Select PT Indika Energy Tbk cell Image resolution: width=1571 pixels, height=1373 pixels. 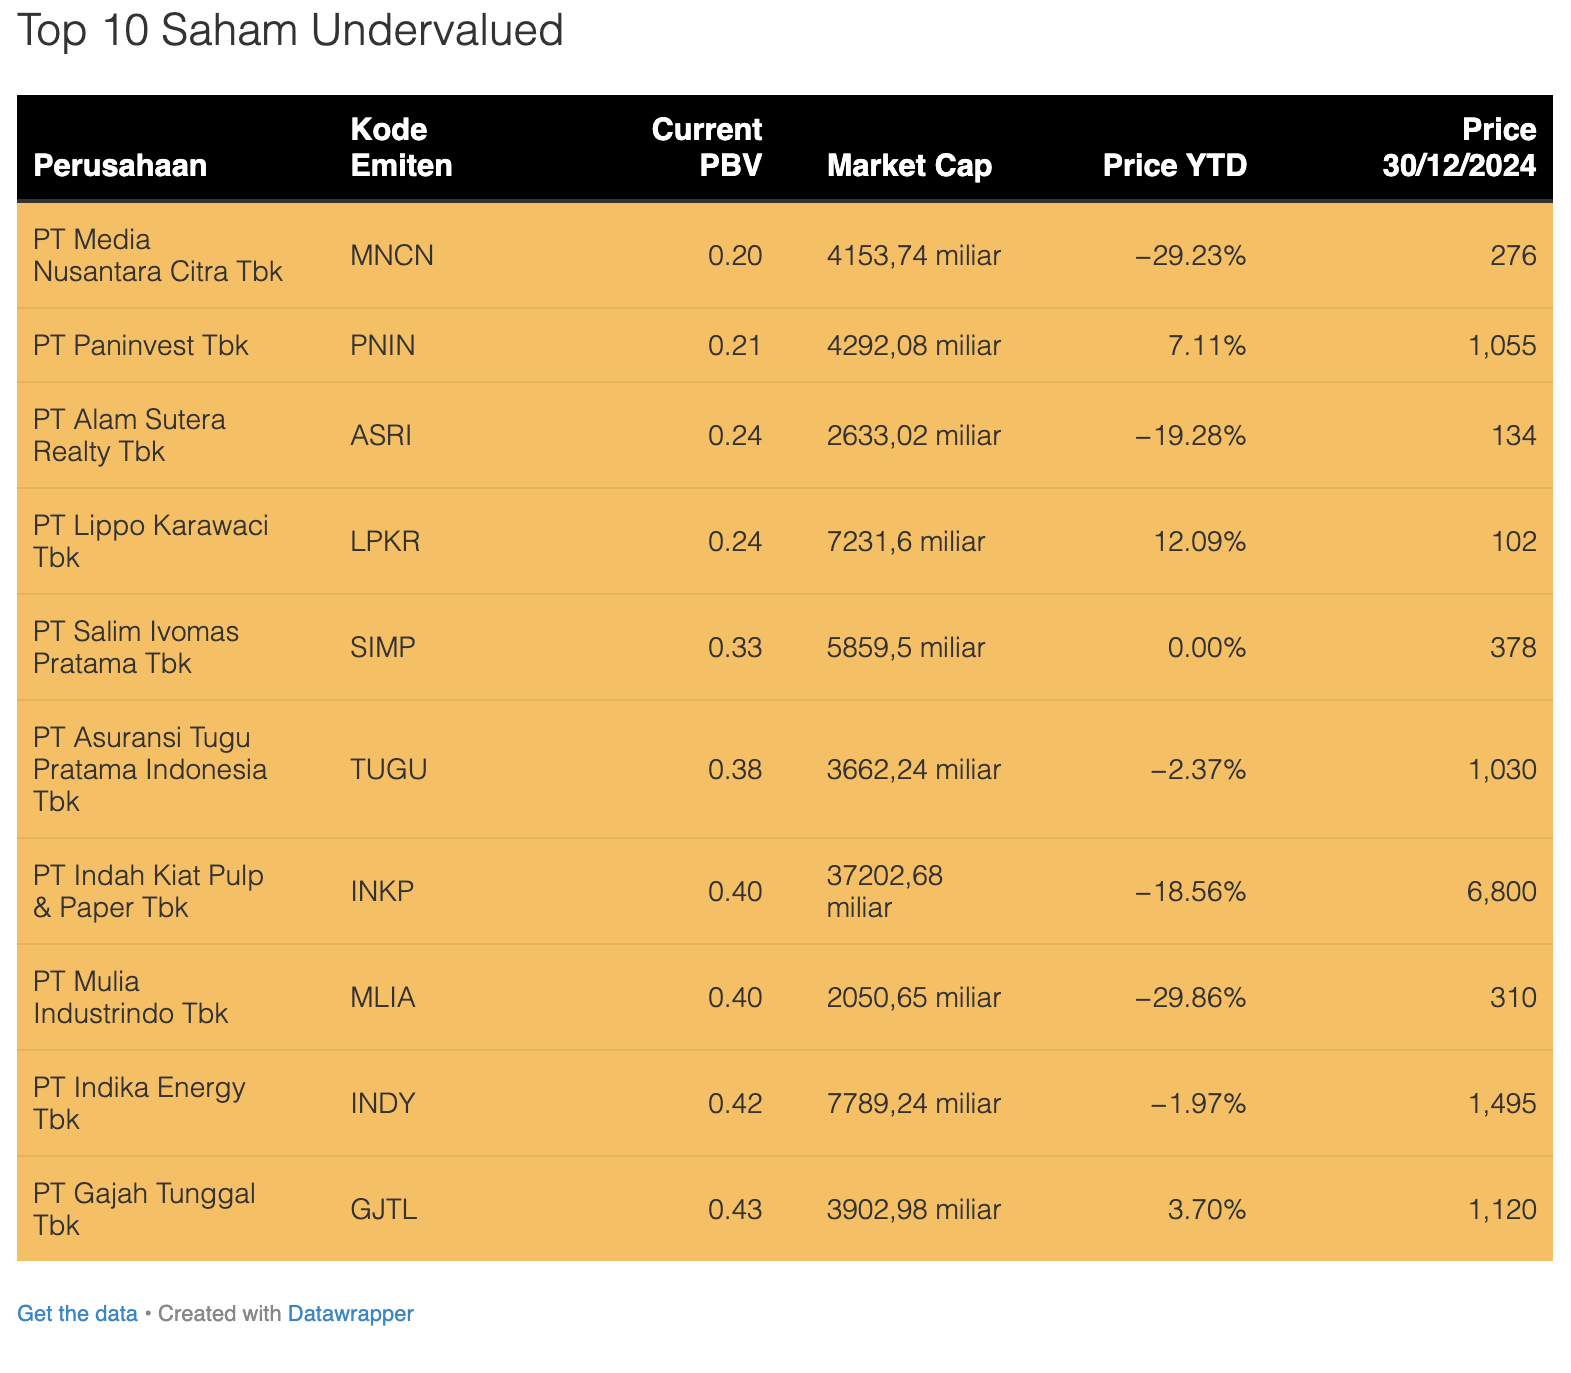coord(139,1103)
